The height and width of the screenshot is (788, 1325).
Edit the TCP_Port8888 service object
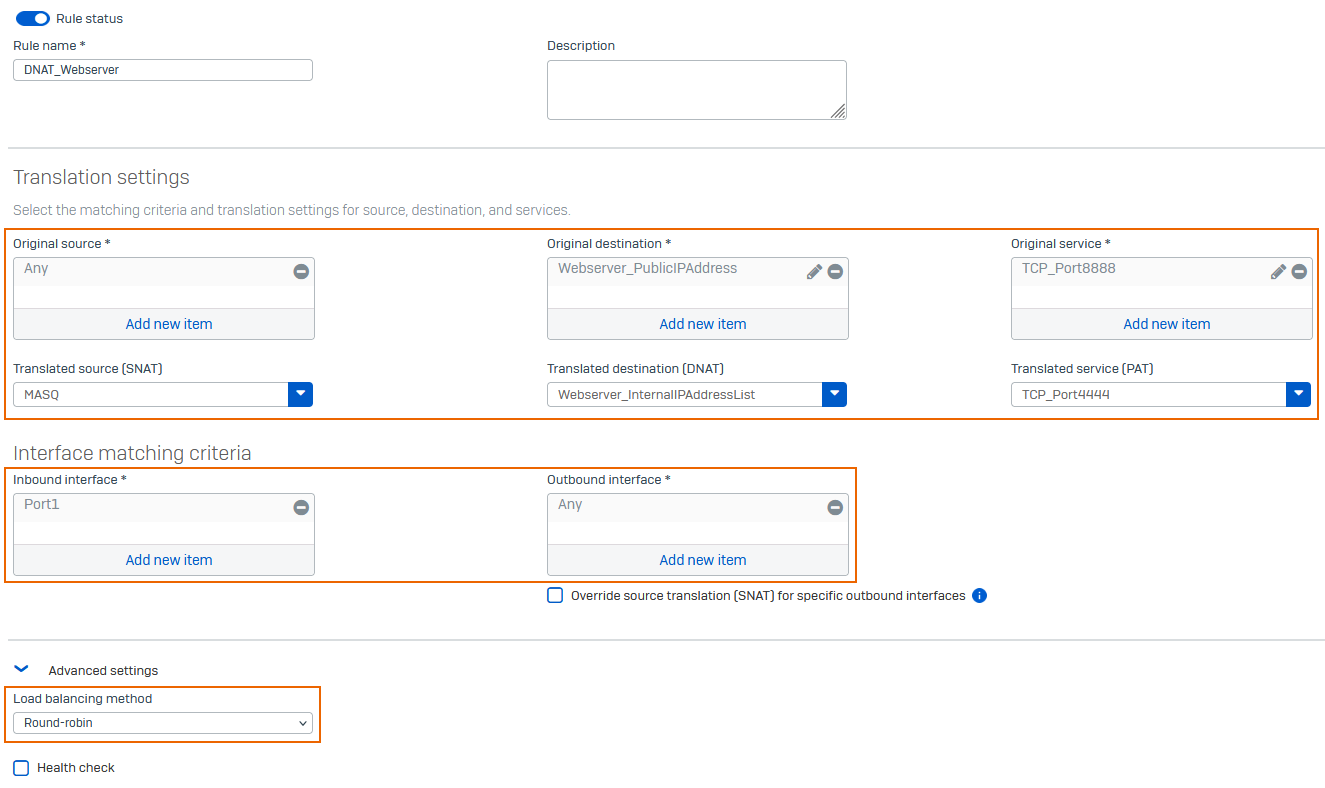[1277, 271]
